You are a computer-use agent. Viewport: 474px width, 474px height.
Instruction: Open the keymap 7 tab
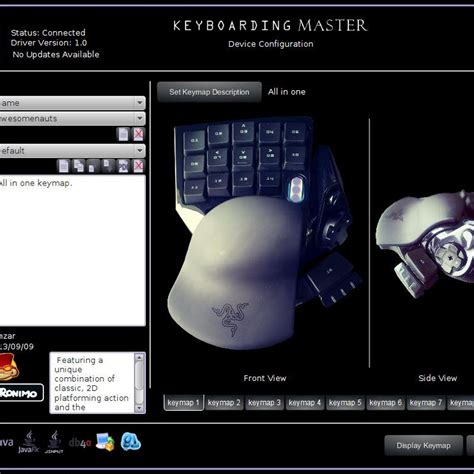426,403
